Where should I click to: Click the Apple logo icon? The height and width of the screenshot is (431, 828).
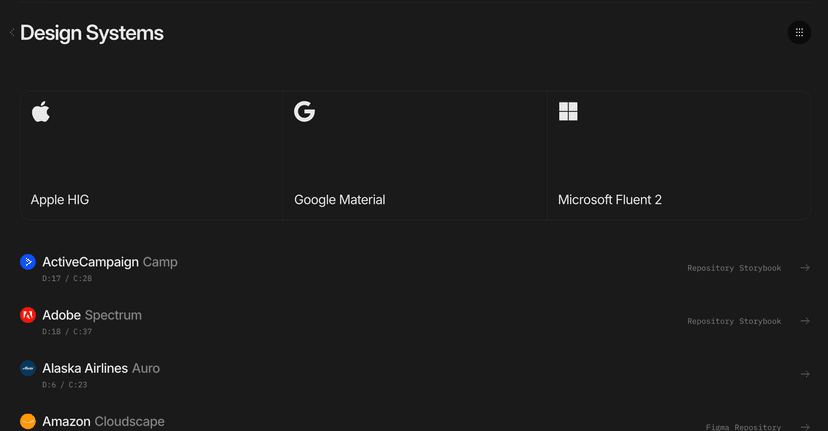(41, 111)
